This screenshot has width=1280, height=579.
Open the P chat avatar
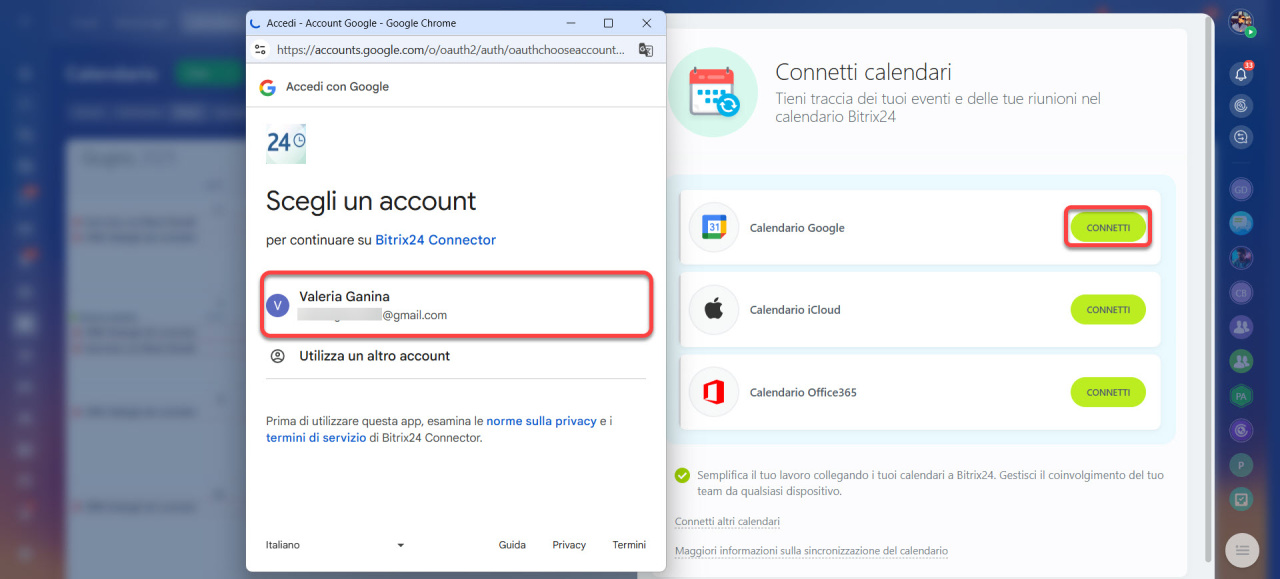[1241, 464]
